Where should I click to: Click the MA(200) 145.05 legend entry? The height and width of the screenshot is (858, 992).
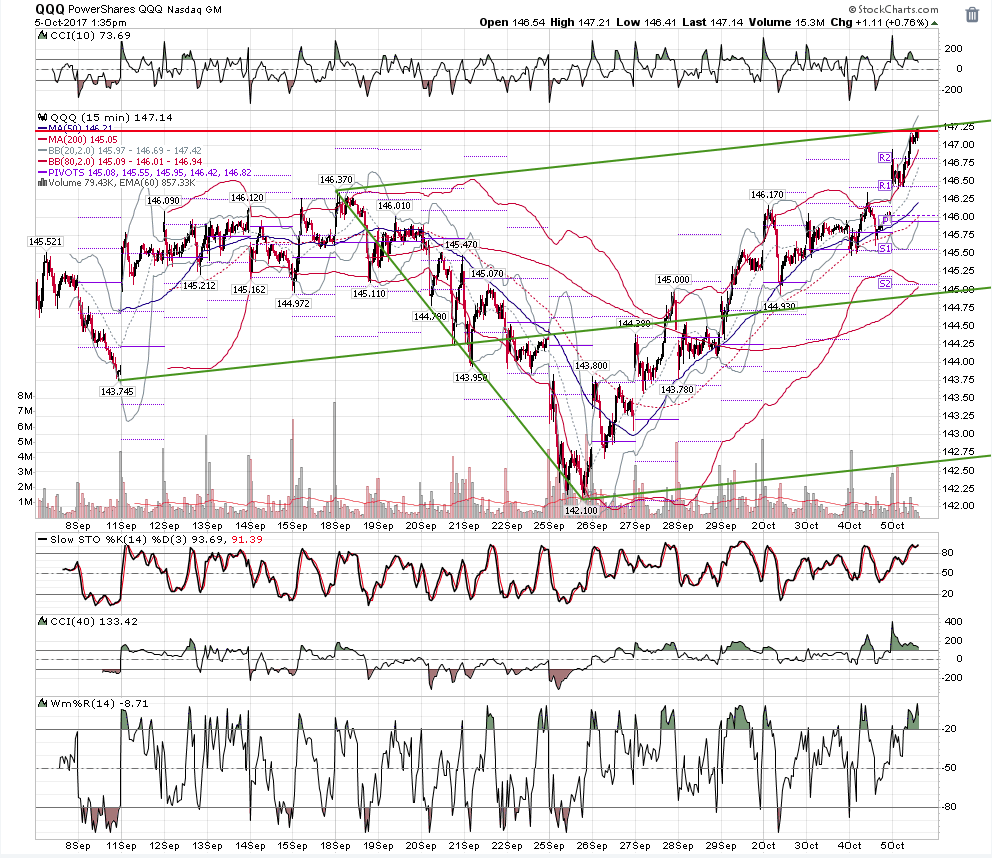coord(78,139)
